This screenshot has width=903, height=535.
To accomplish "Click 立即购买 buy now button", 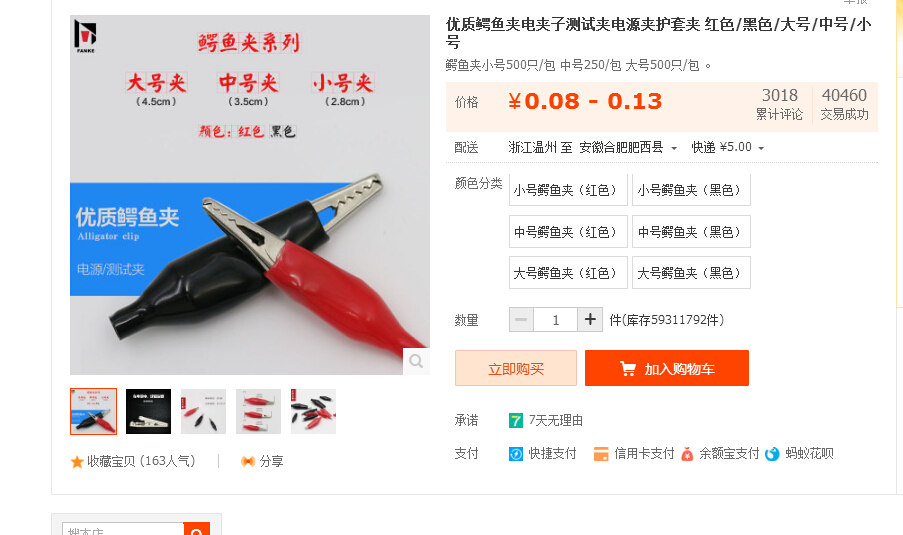I will point(515,368).
